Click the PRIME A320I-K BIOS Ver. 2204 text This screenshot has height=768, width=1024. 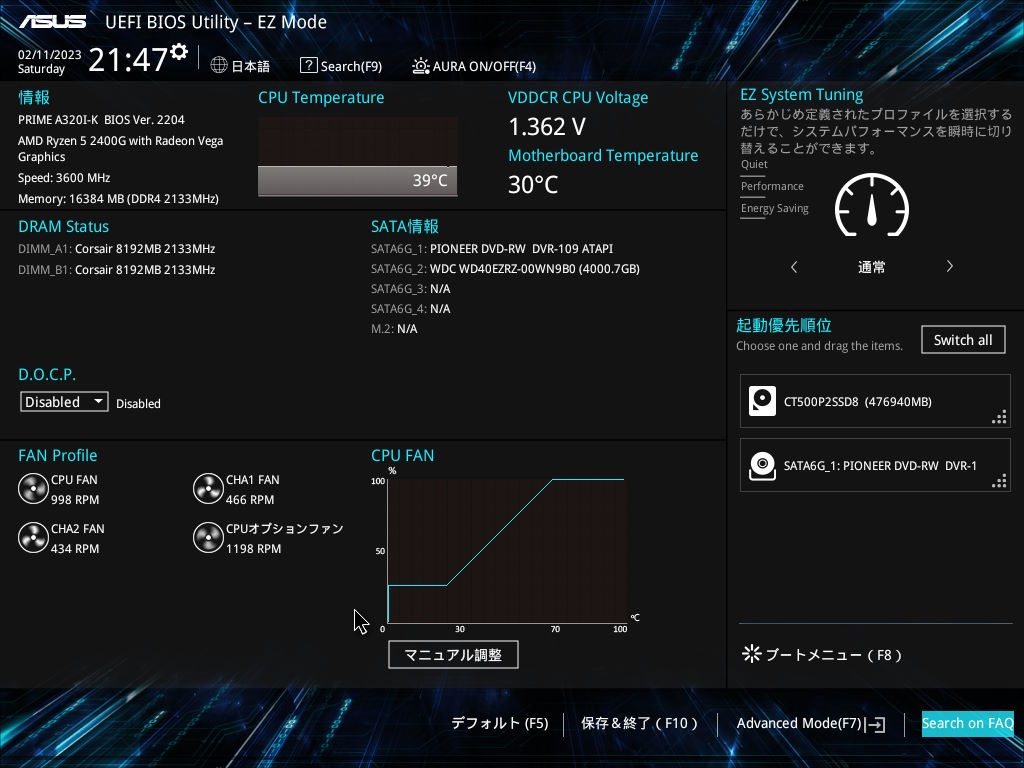click(101, 120)
